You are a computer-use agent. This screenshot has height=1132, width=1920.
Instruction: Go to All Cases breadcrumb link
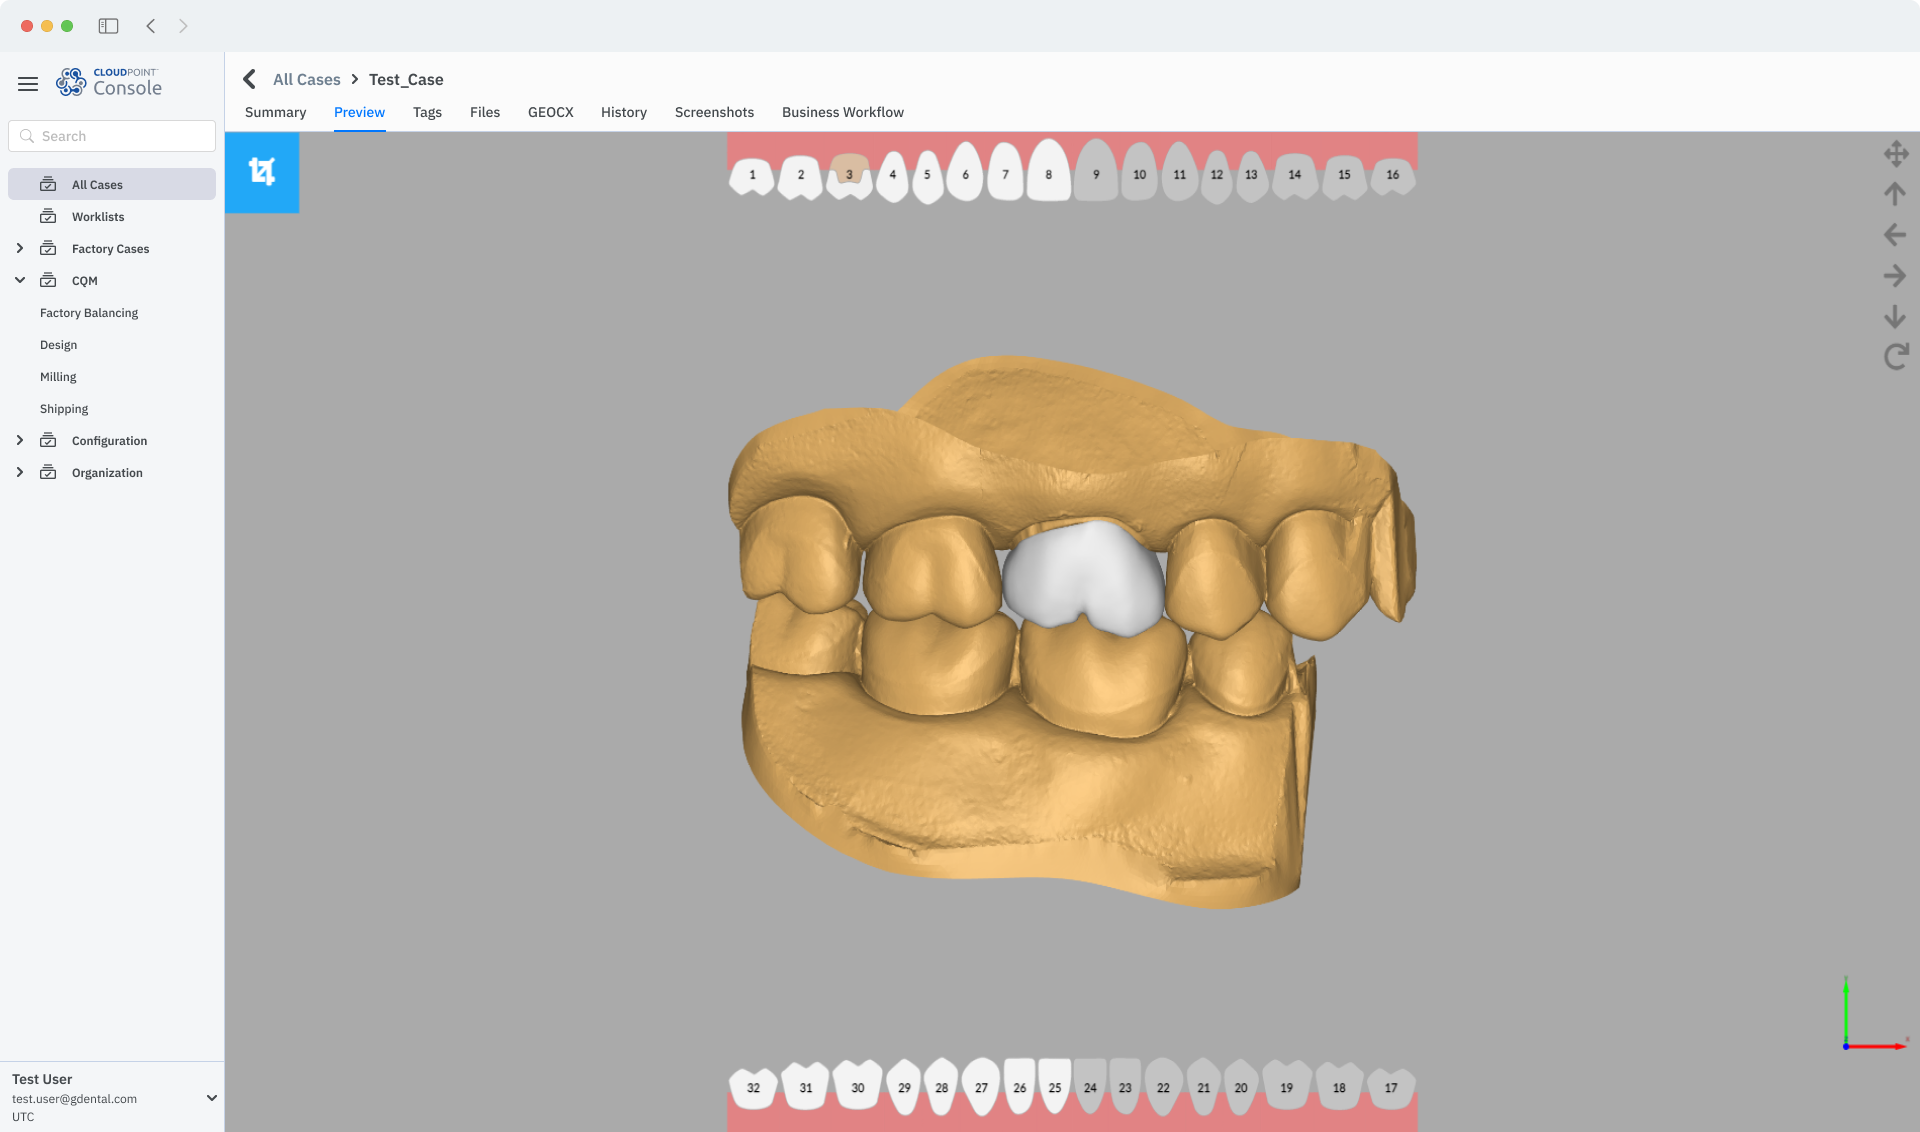(x=306, y=80)
